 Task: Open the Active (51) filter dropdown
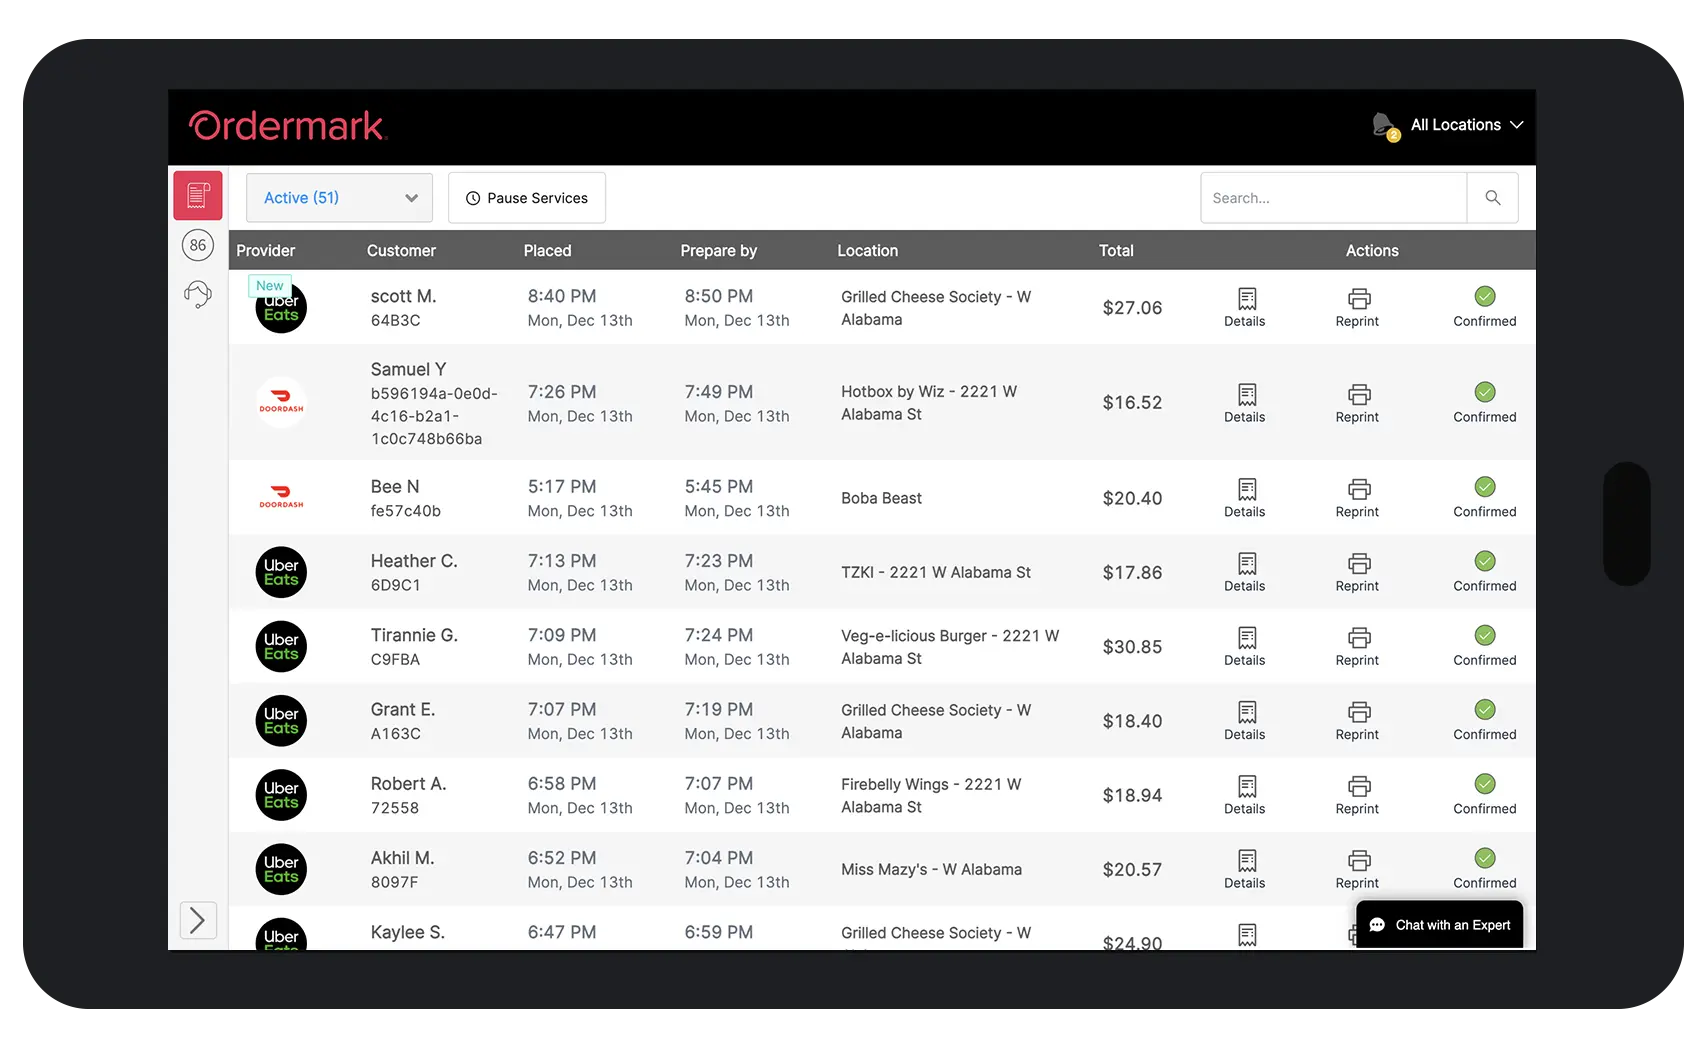339,198
